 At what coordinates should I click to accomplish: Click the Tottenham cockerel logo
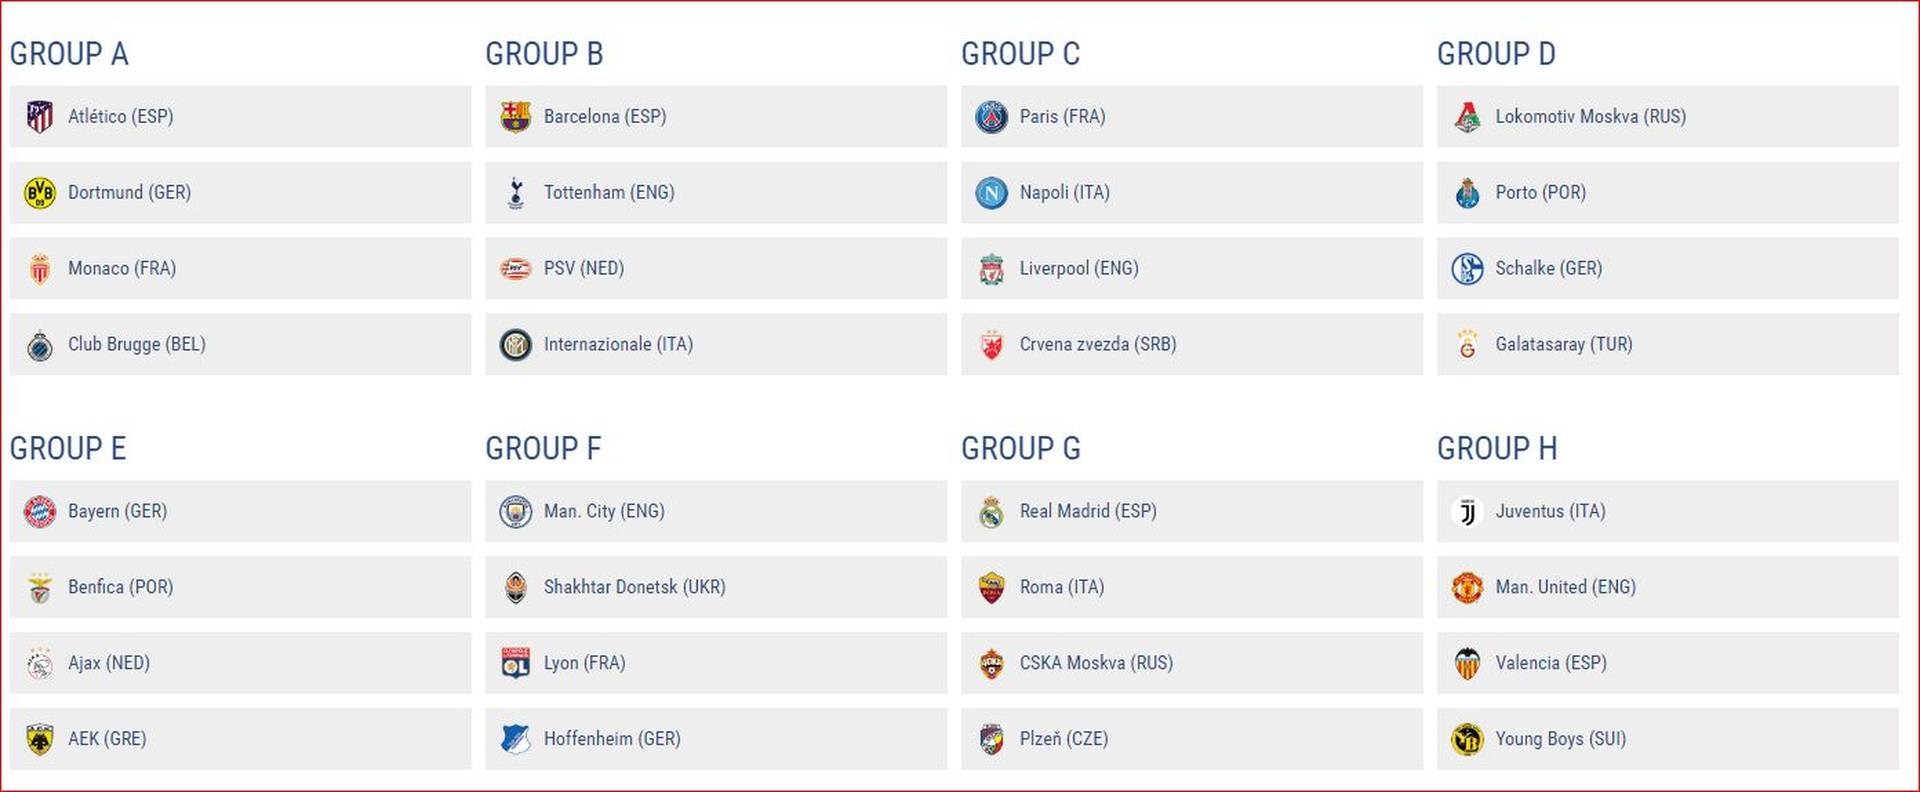[x=516, y=192]
